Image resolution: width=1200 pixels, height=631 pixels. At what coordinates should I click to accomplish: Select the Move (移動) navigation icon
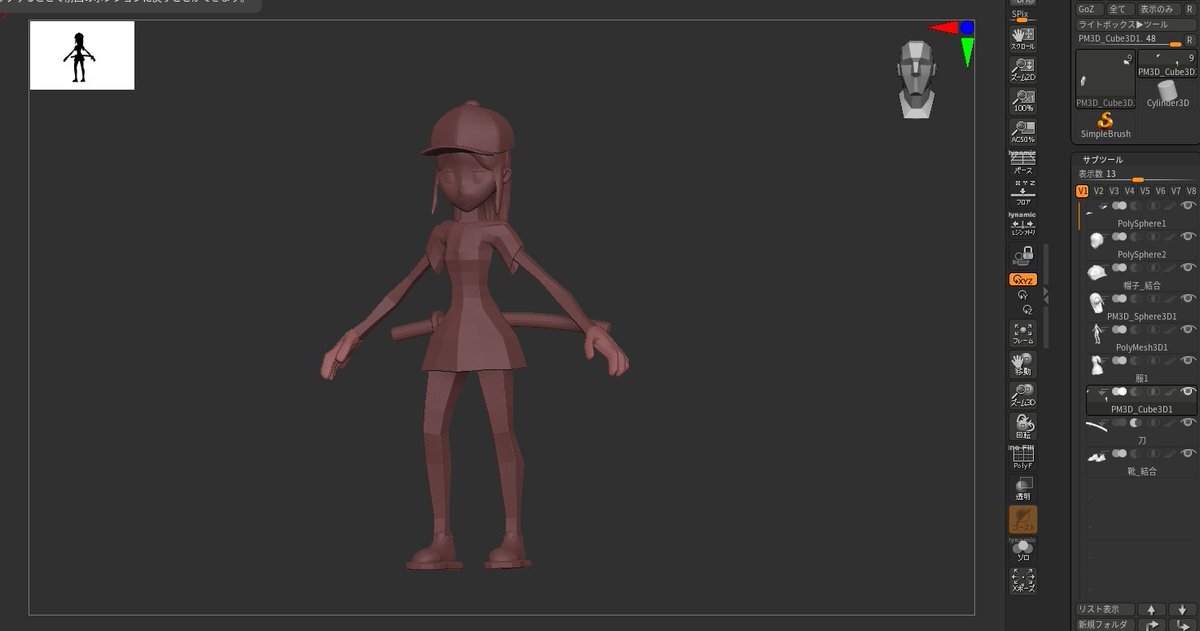[1023, 364]
